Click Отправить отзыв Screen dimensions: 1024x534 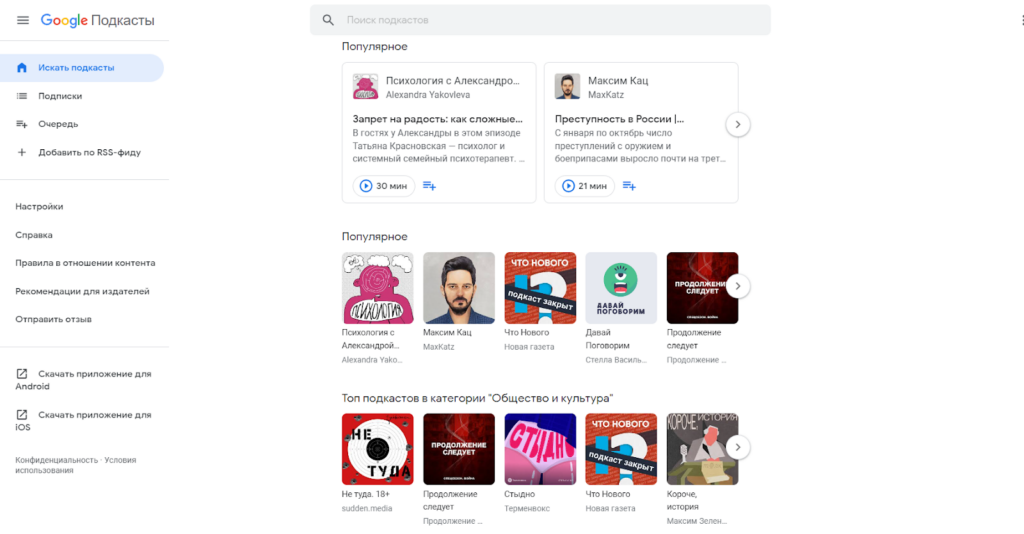54,319
